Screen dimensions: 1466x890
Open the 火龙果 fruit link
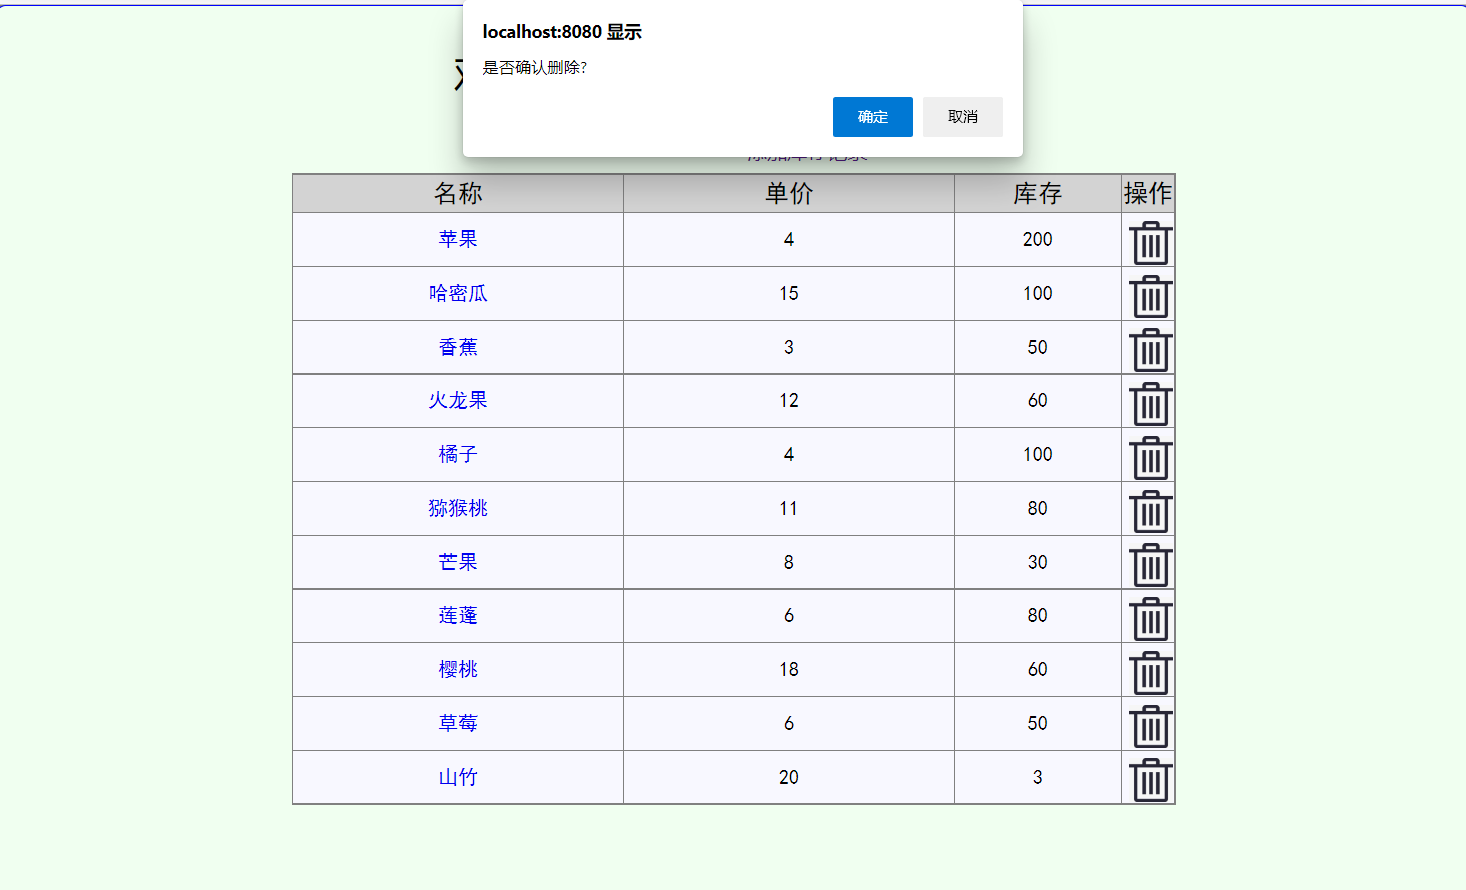[458, 400]
